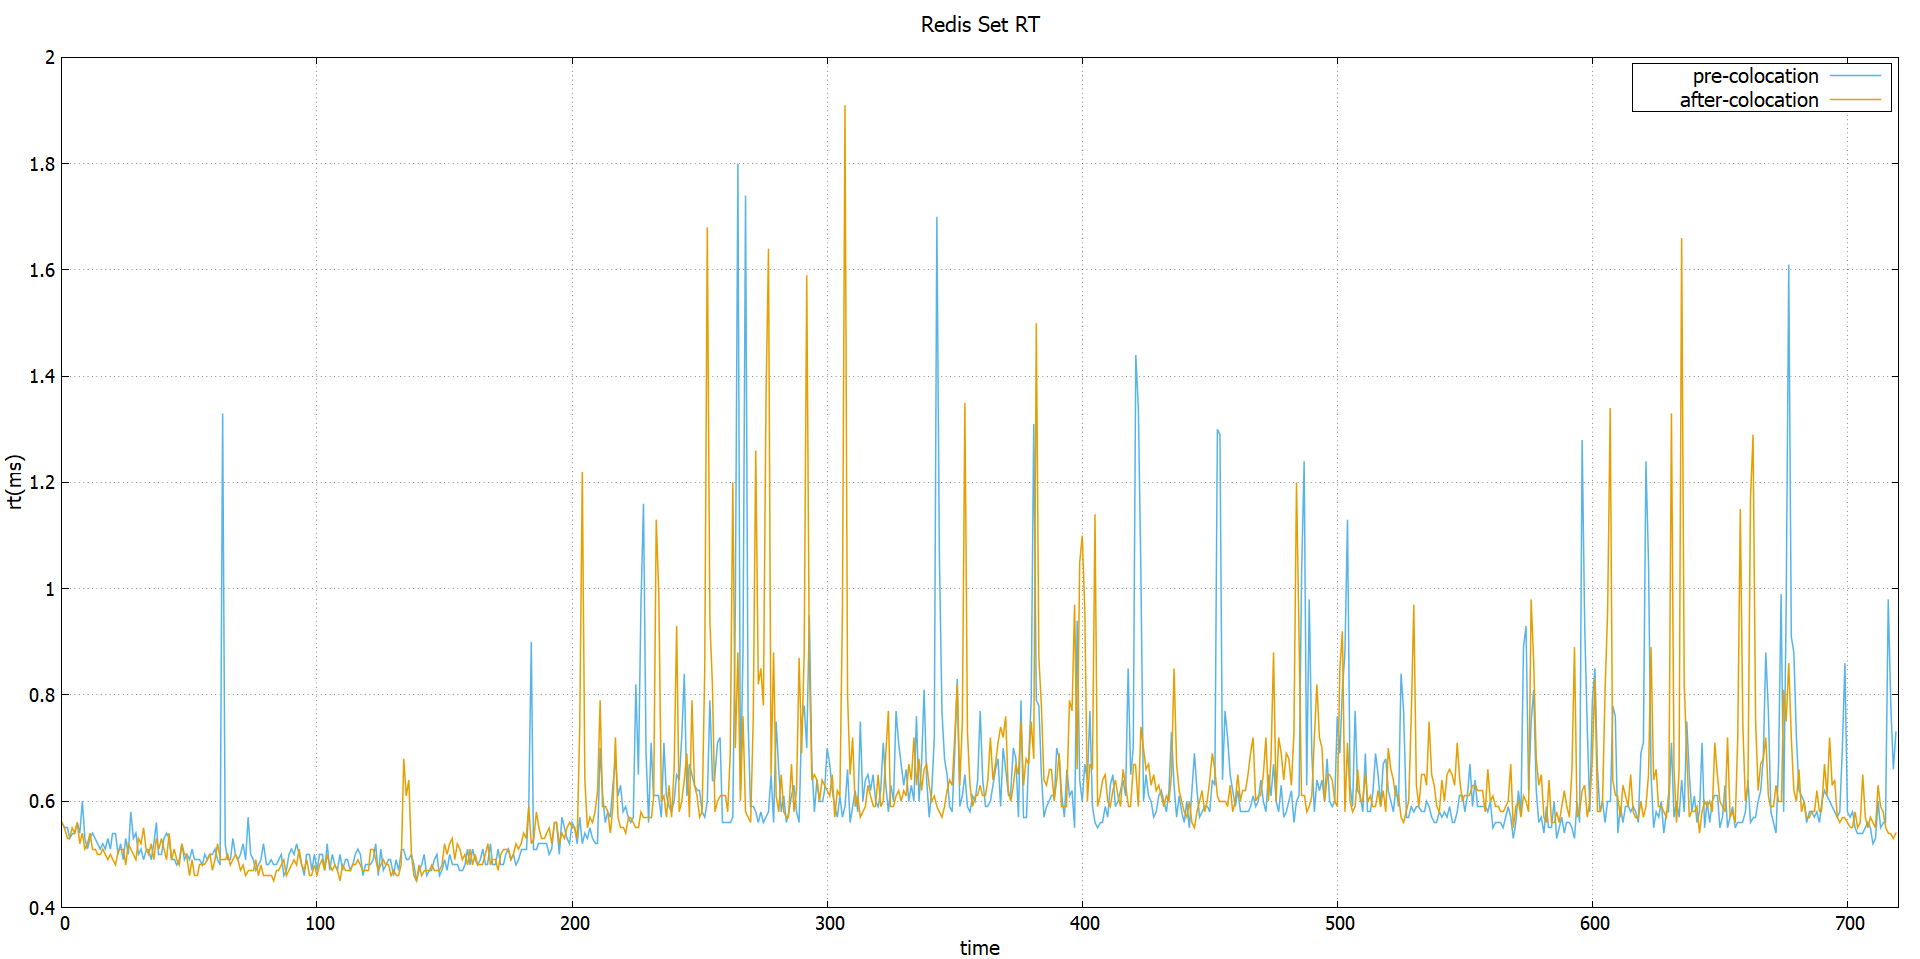Select the 0 tick on the x-axis
1920x959 pixels.
[x=63, y=923]
